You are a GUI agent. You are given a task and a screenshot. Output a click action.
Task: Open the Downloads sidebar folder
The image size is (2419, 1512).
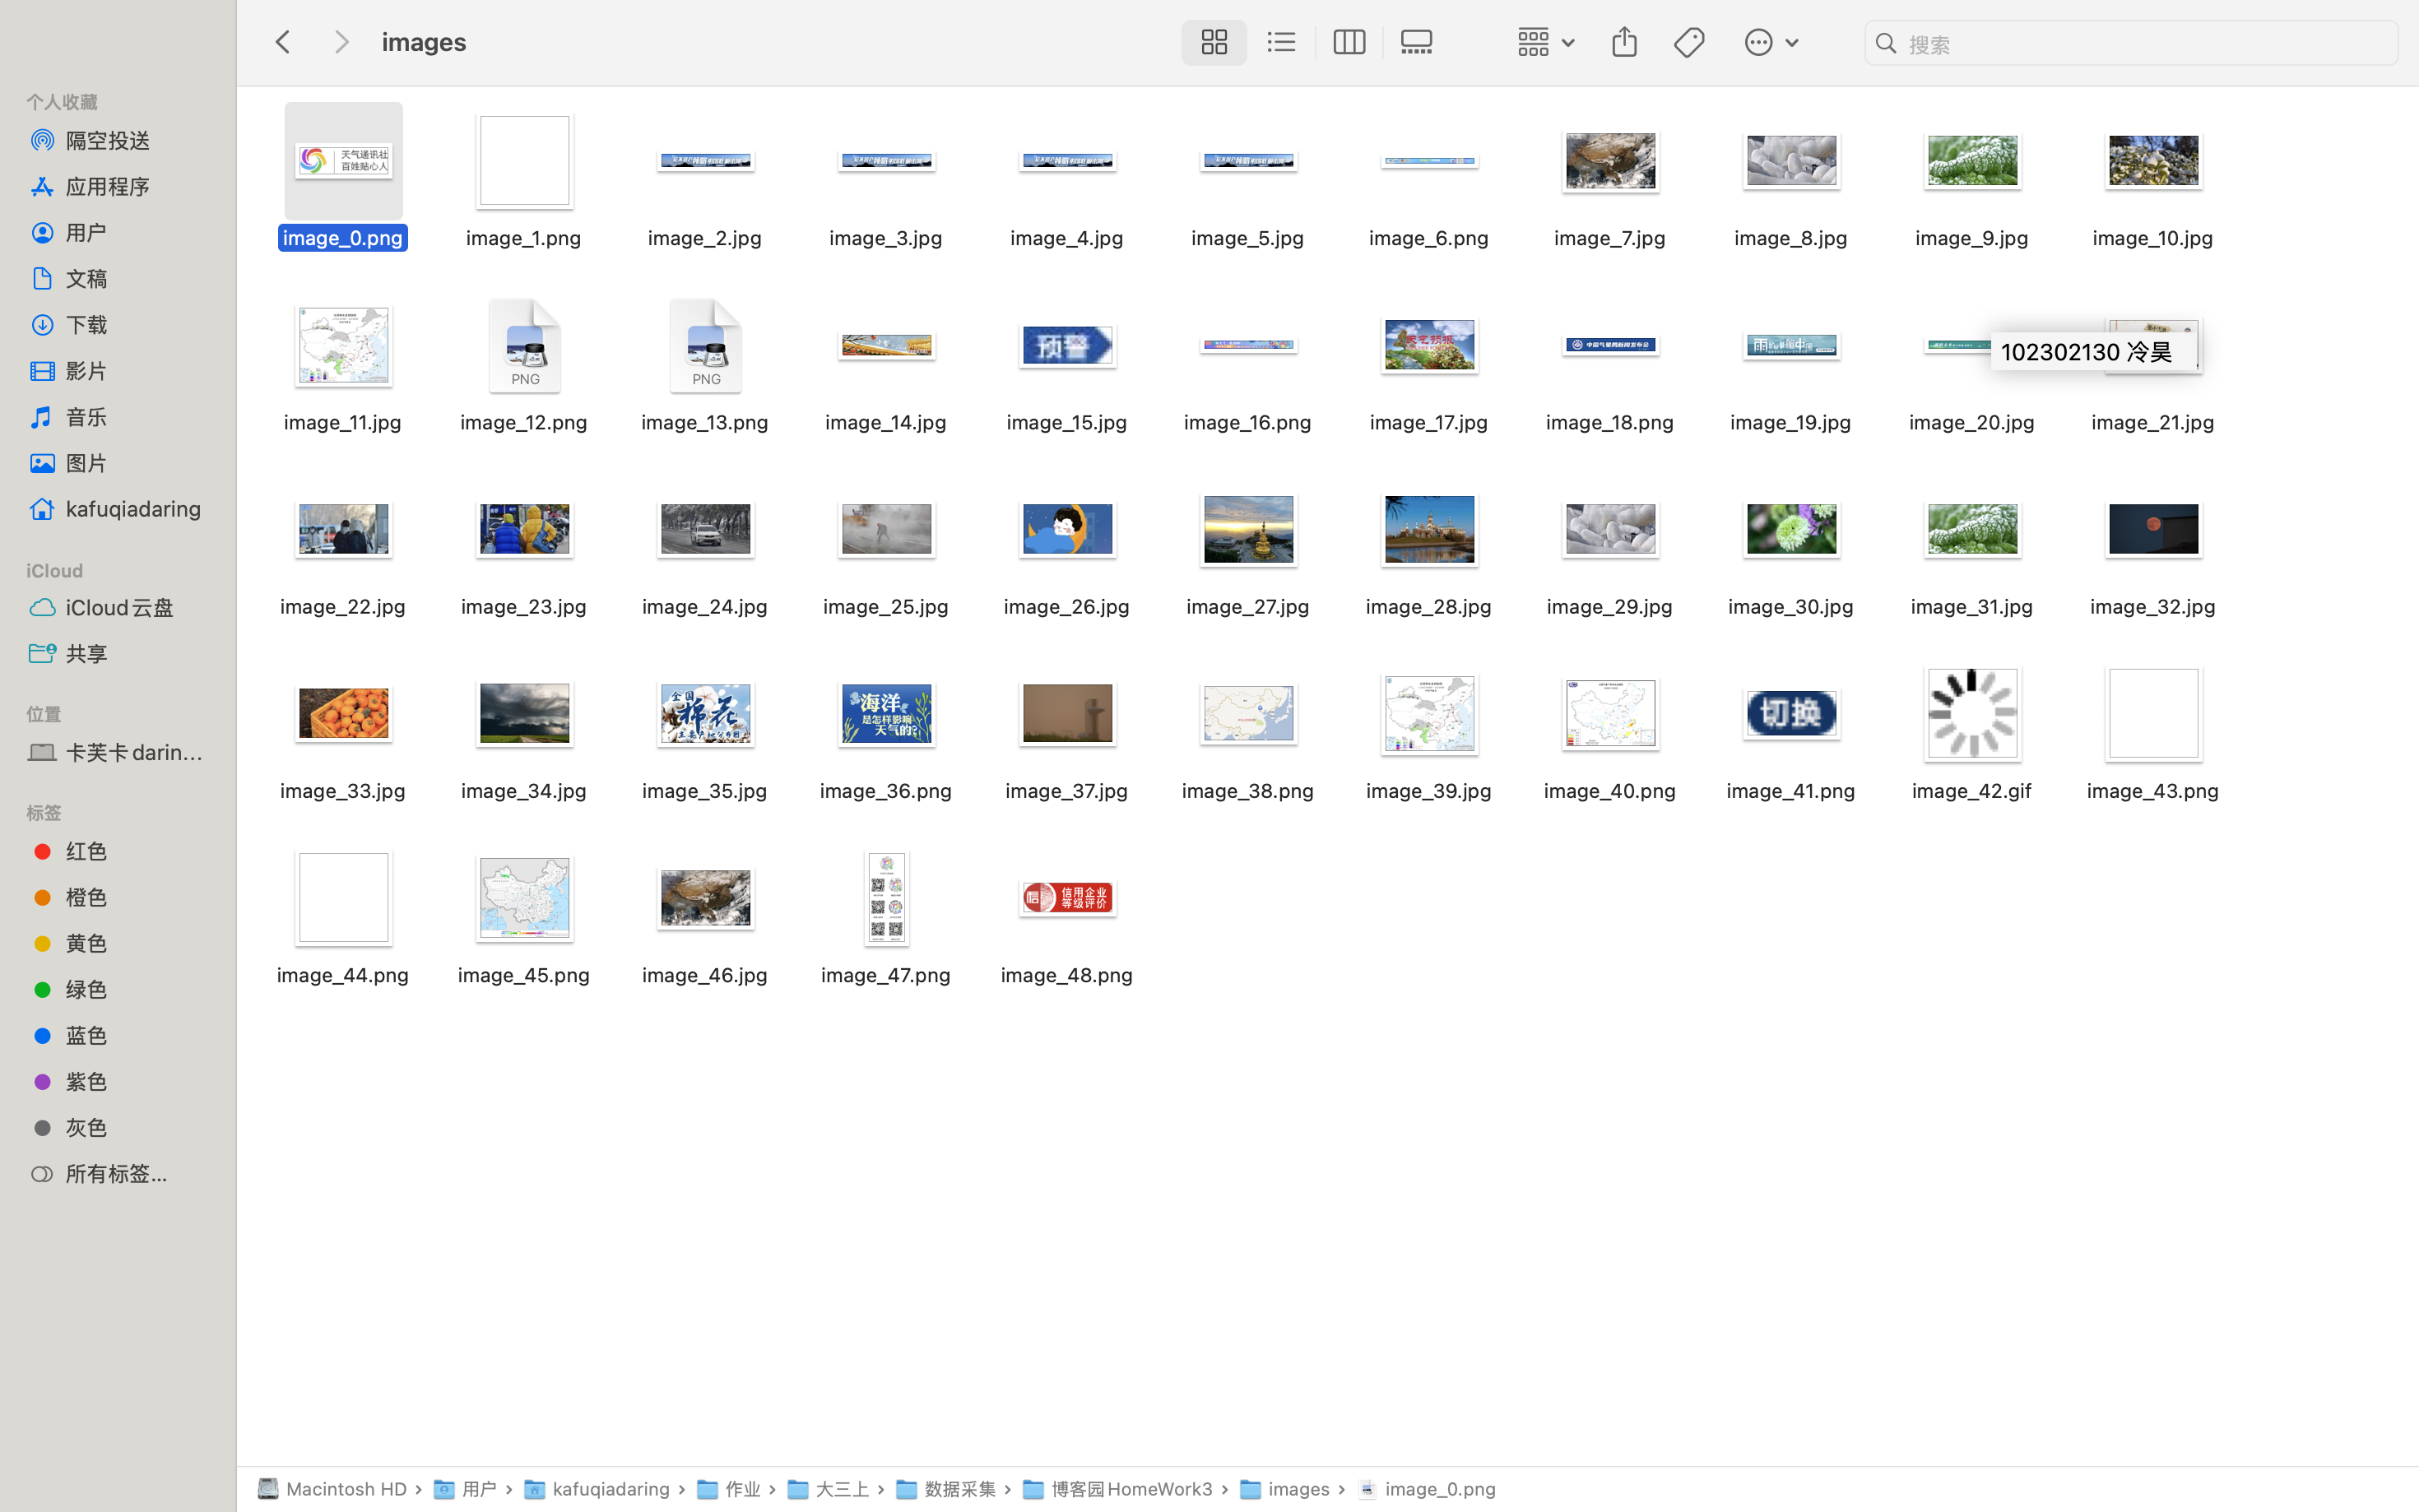(x=87, y=324)
